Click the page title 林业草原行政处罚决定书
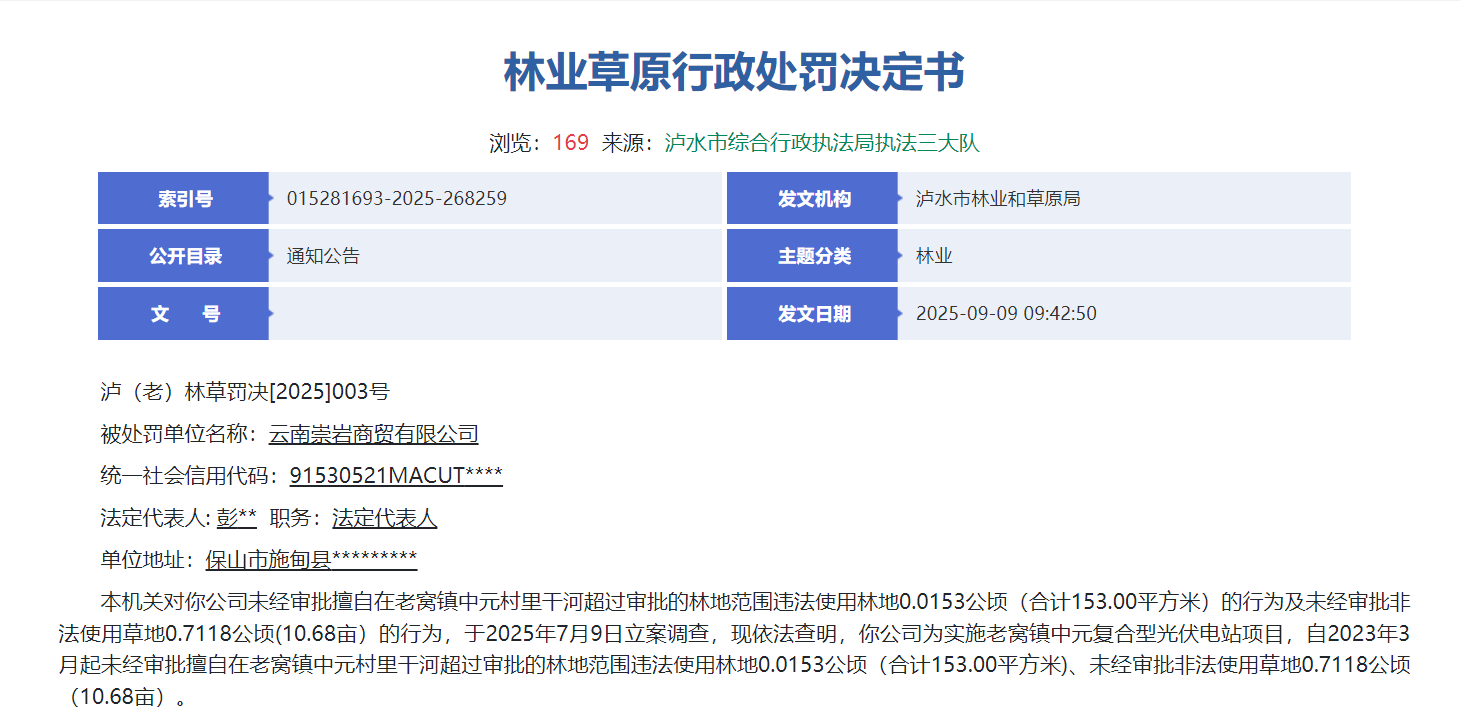This screenshot has width=1460, height=710. 733,72
